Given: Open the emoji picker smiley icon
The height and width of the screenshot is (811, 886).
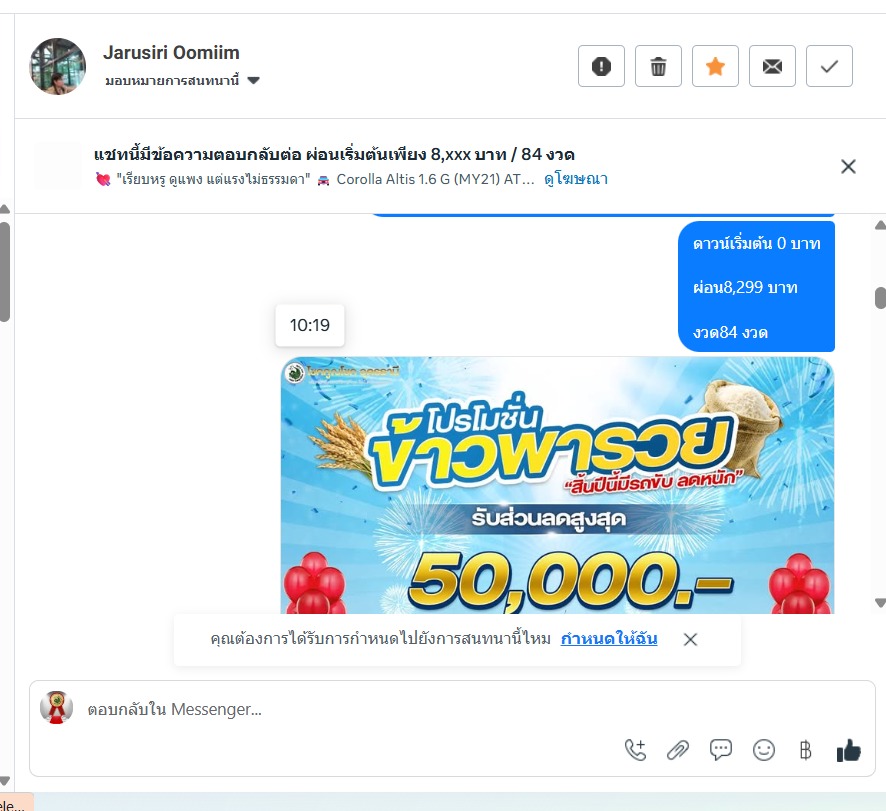Looking at the screenshot, I should click(763, 750).
